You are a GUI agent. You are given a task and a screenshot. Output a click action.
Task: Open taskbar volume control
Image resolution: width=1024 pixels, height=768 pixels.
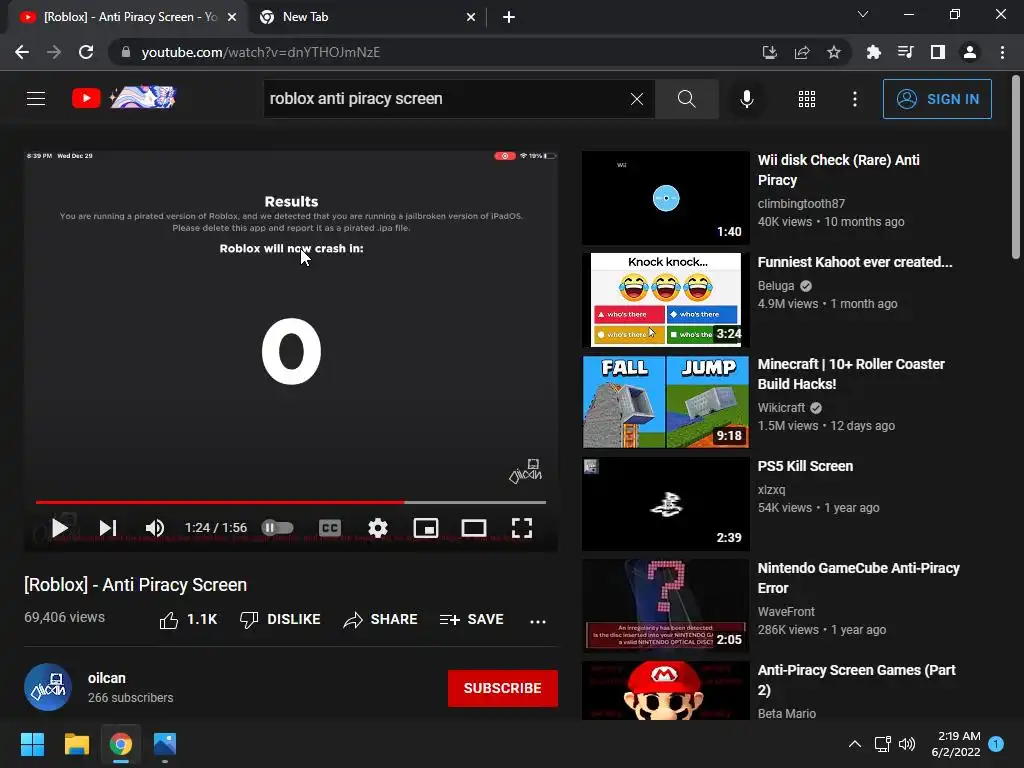906,744
